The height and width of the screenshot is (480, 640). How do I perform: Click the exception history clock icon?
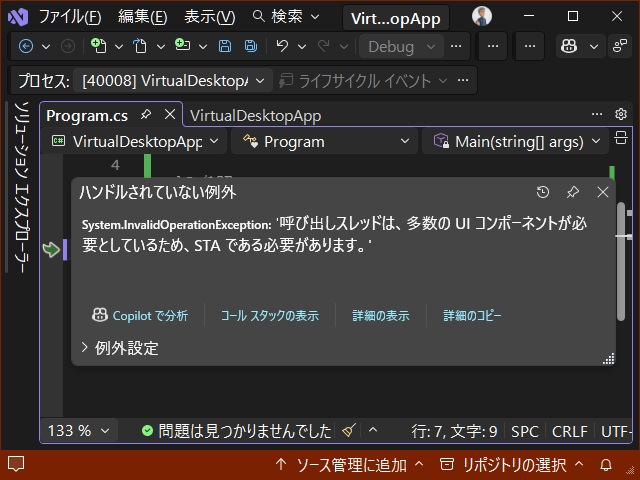click(x=543, y=192)
